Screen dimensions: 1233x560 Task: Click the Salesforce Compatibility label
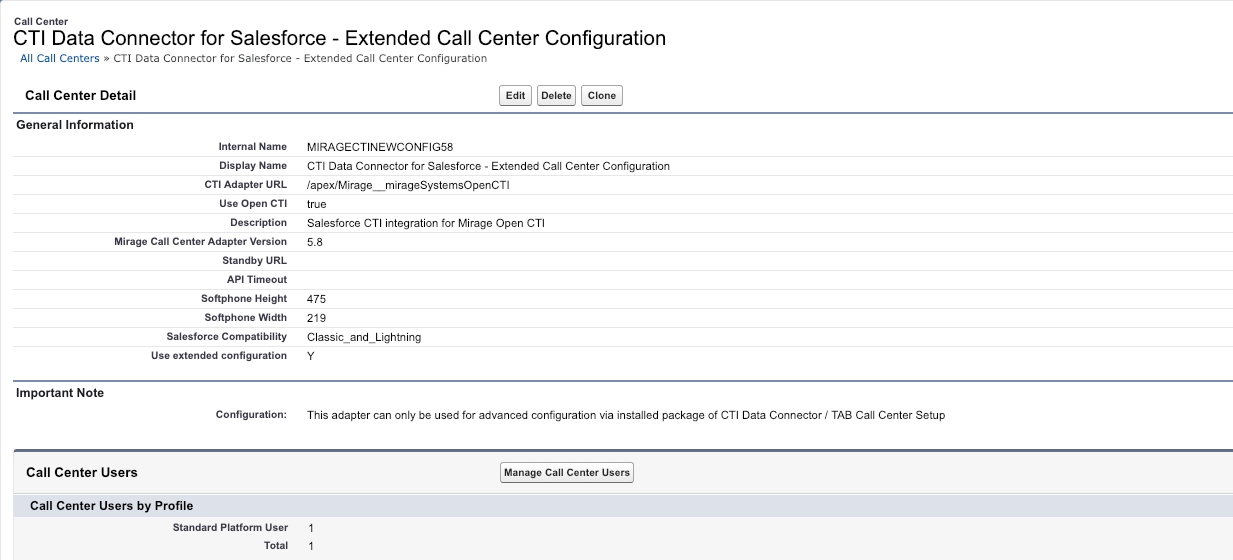227,337
